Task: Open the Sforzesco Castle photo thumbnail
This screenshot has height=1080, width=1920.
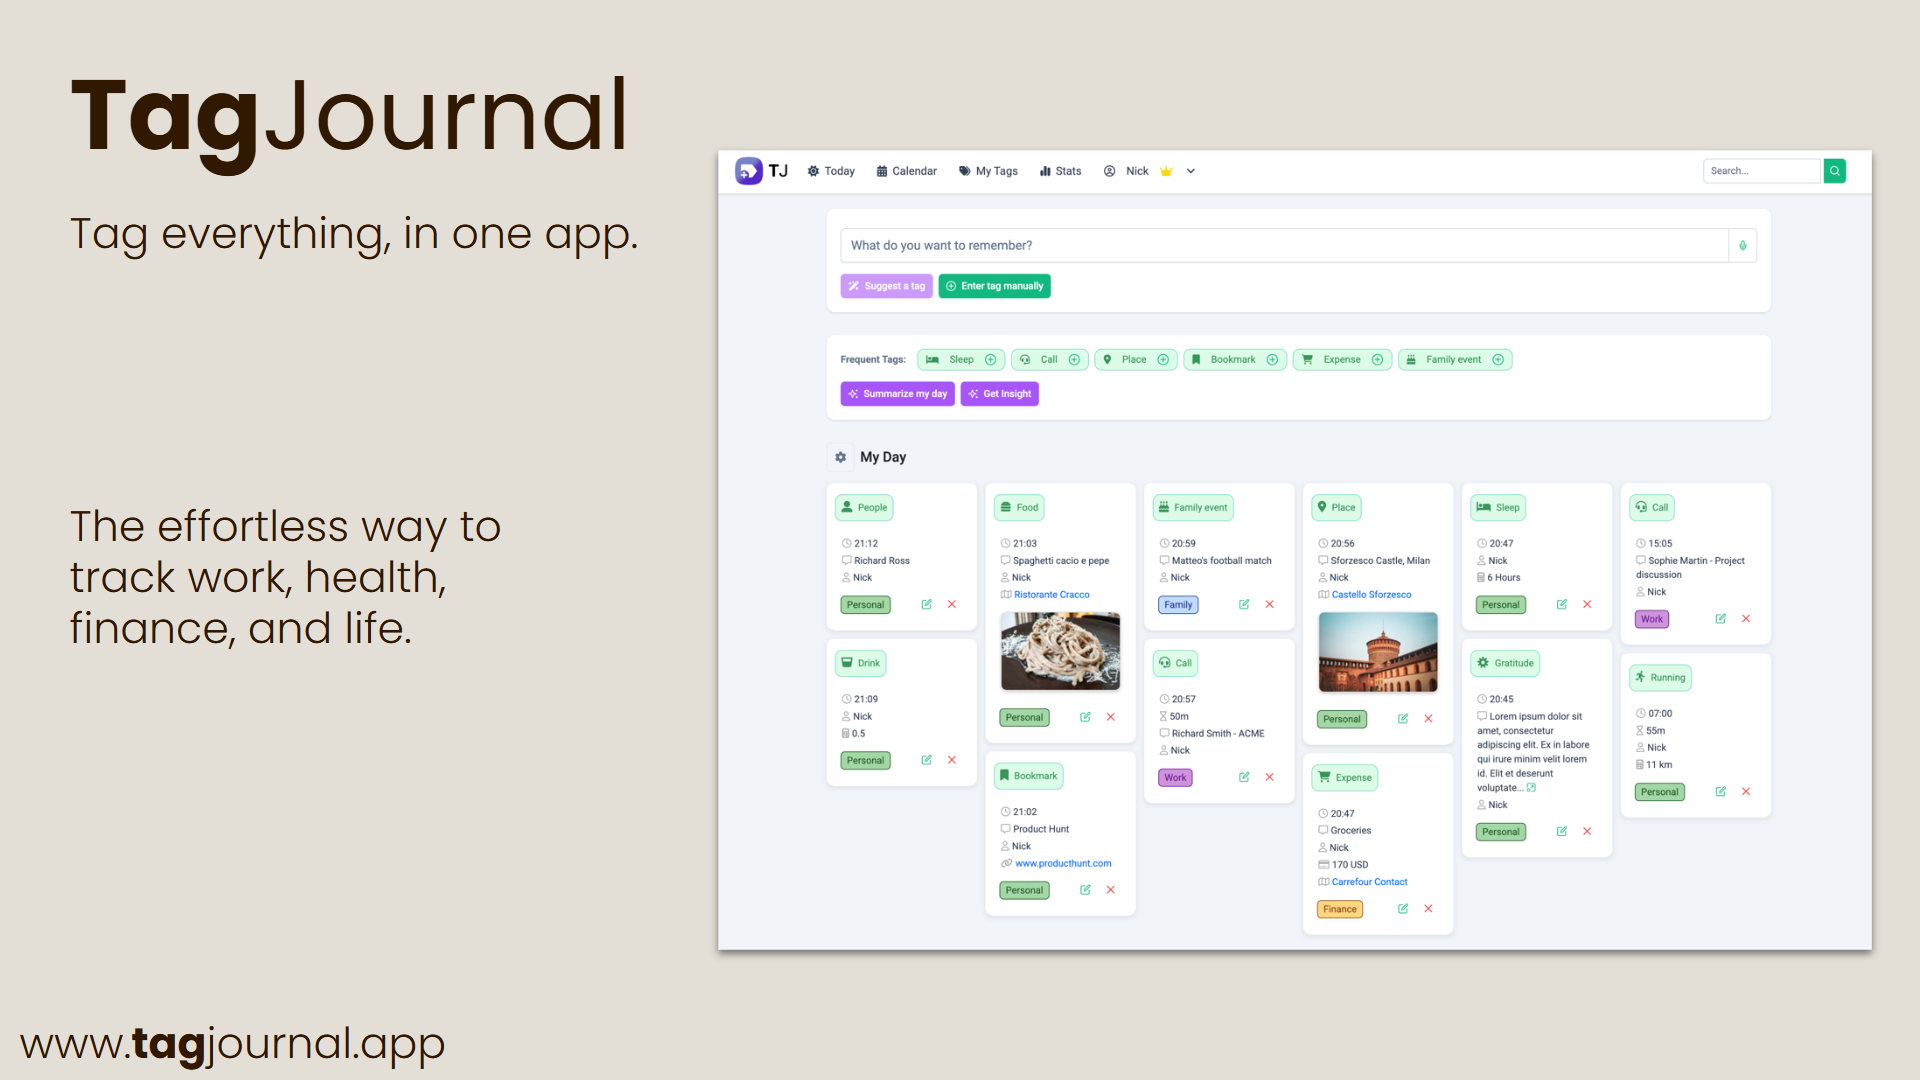Action: 1377,652
